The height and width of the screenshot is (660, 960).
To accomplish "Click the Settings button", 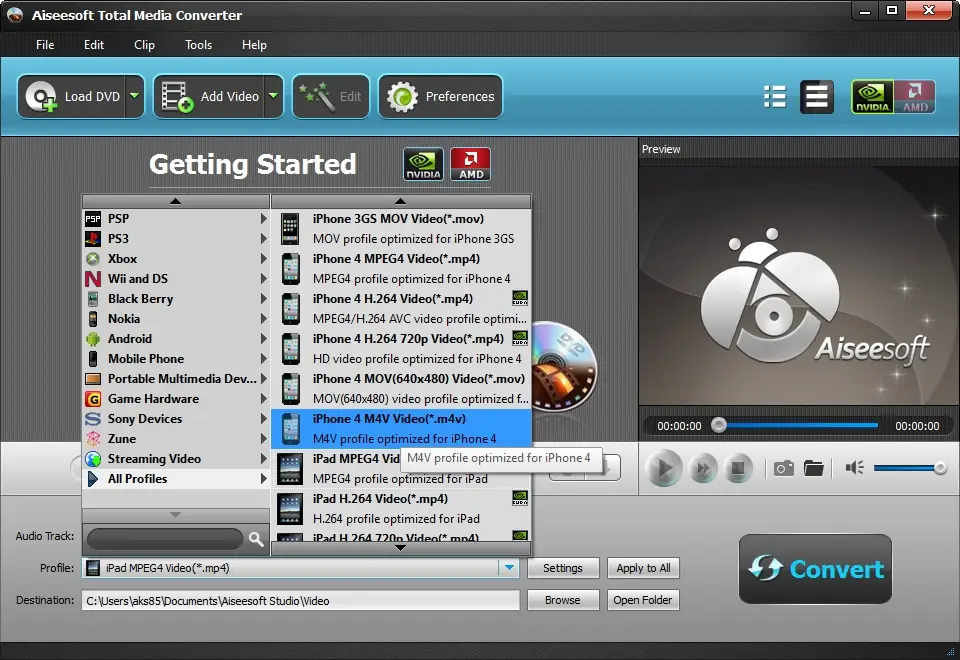I will pyautogui.click(x=563, y=568).
